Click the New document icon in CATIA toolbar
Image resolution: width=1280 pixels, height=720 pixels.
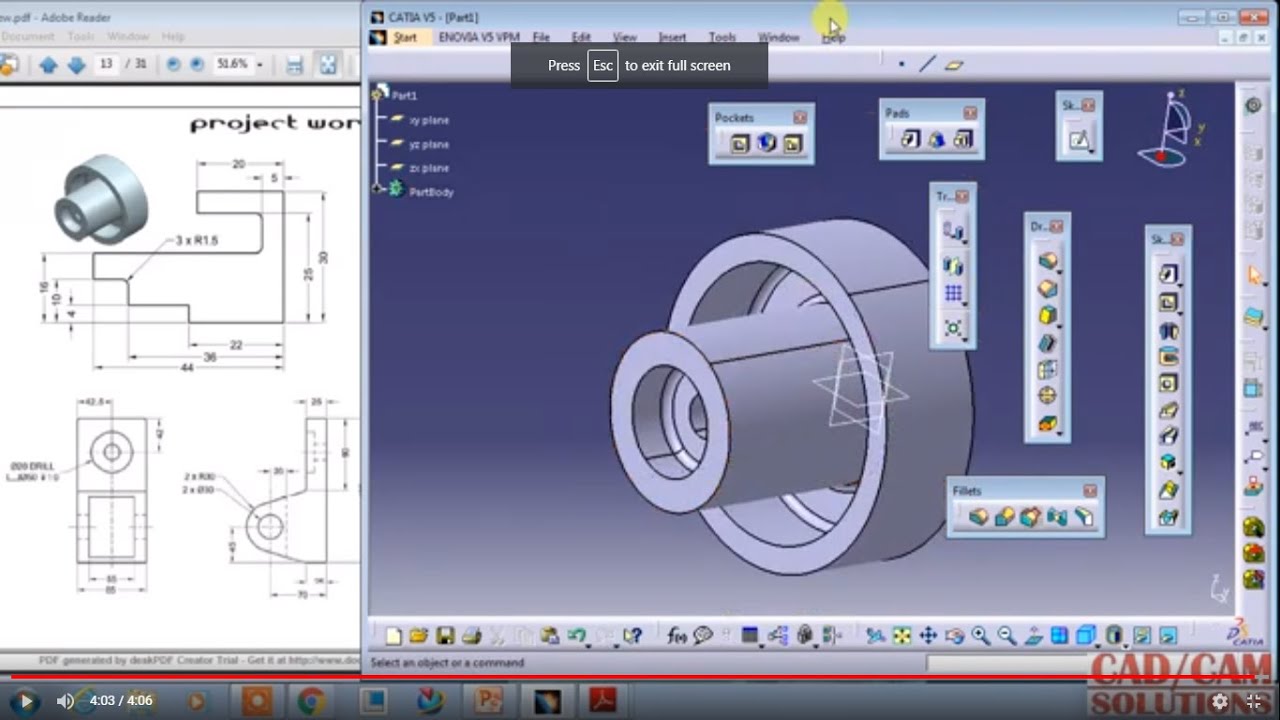click(x=393, y=635)
